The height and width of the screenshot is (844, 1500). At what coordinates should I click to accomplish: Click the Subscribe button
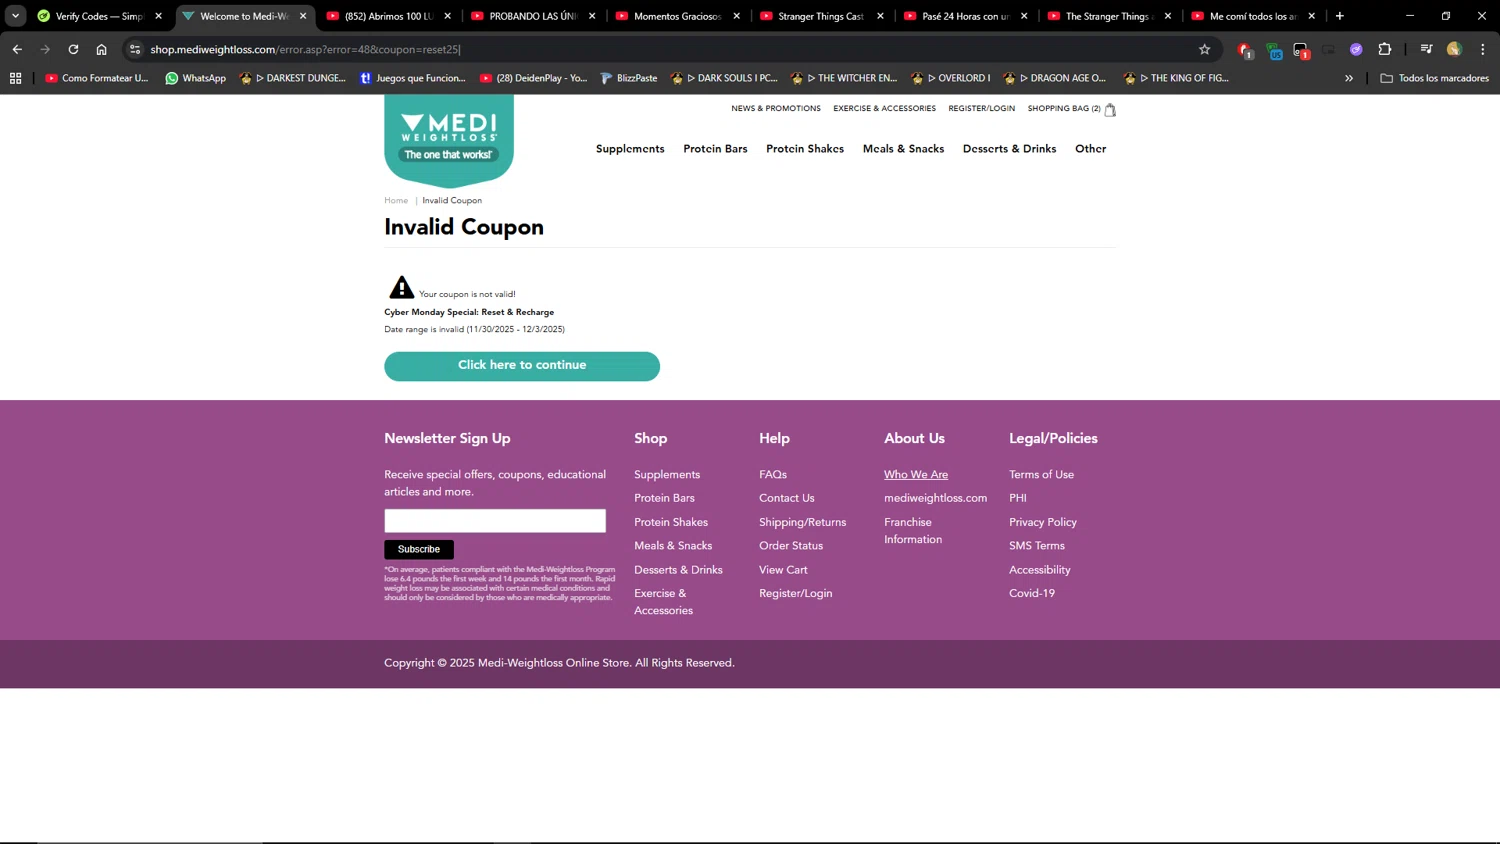click(419, 549)
